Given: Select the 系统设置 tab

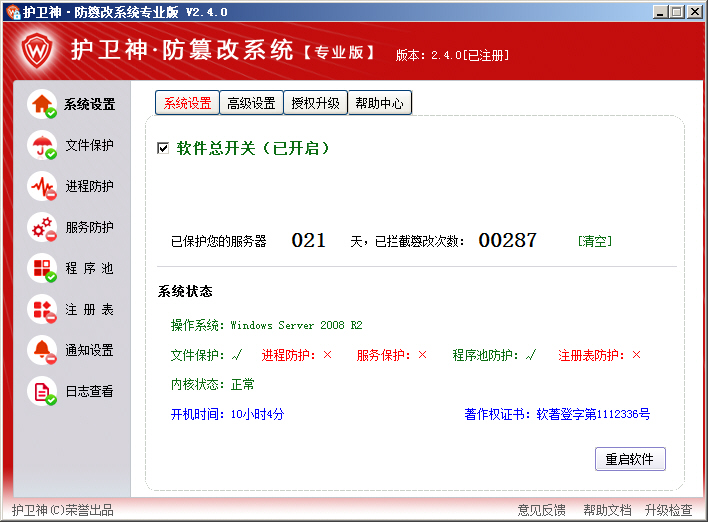Looking at the screenshot, I should tap(187, 103).
